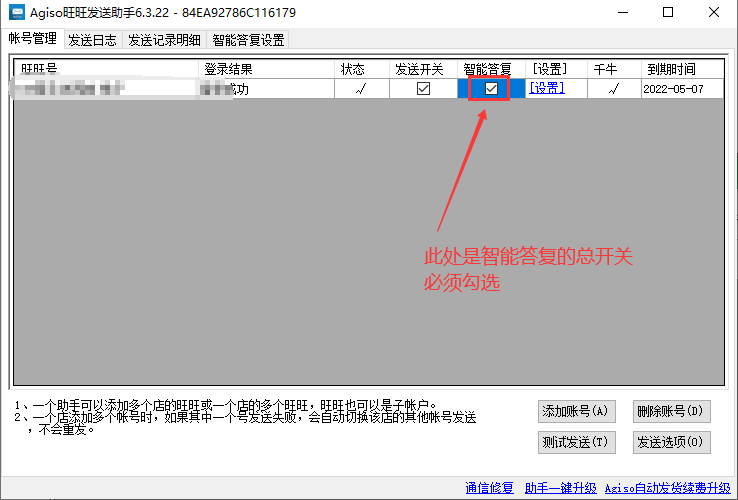Click the 状态 column header

click(x=361, y=69)
